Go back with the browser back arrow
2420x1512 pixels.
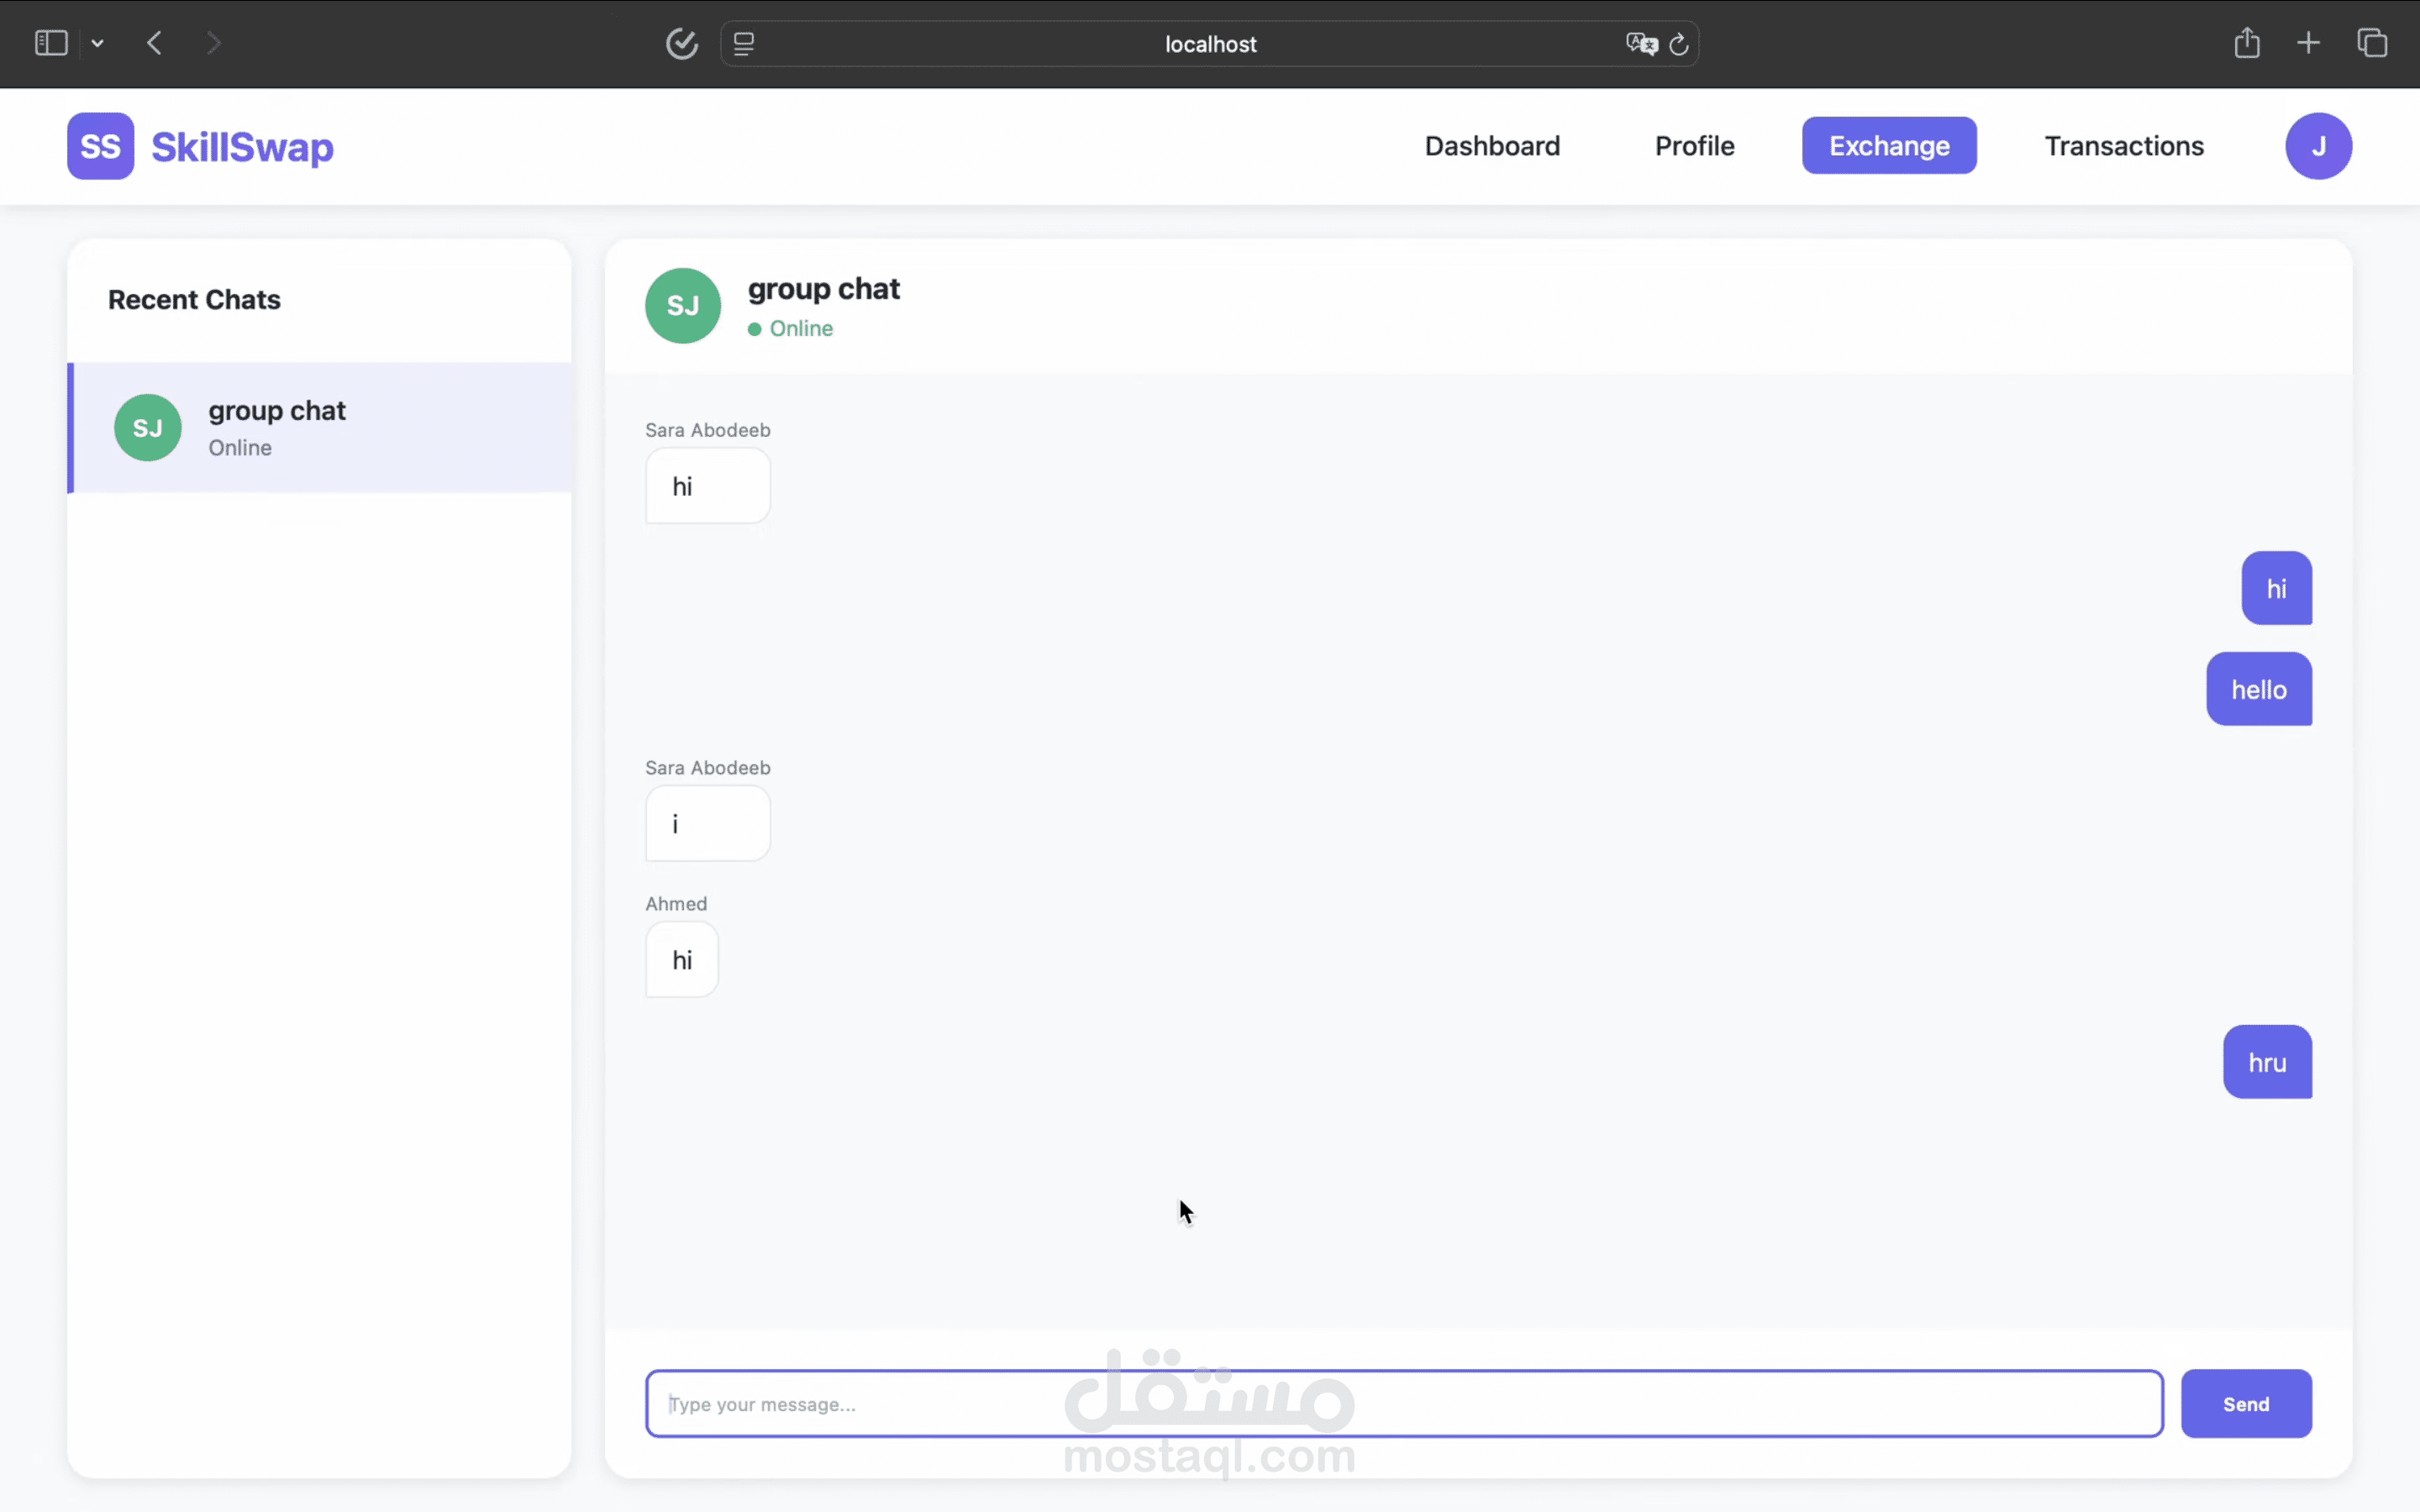point(154,43)
